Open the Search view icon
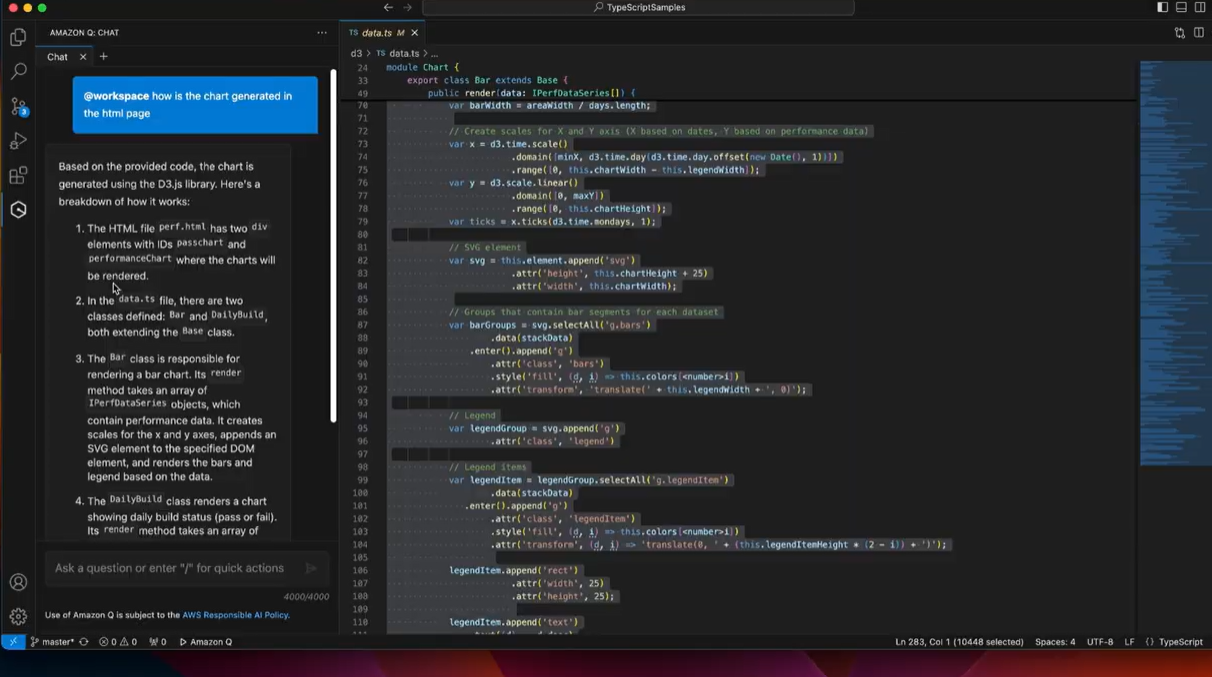 [x=18, y=71]
